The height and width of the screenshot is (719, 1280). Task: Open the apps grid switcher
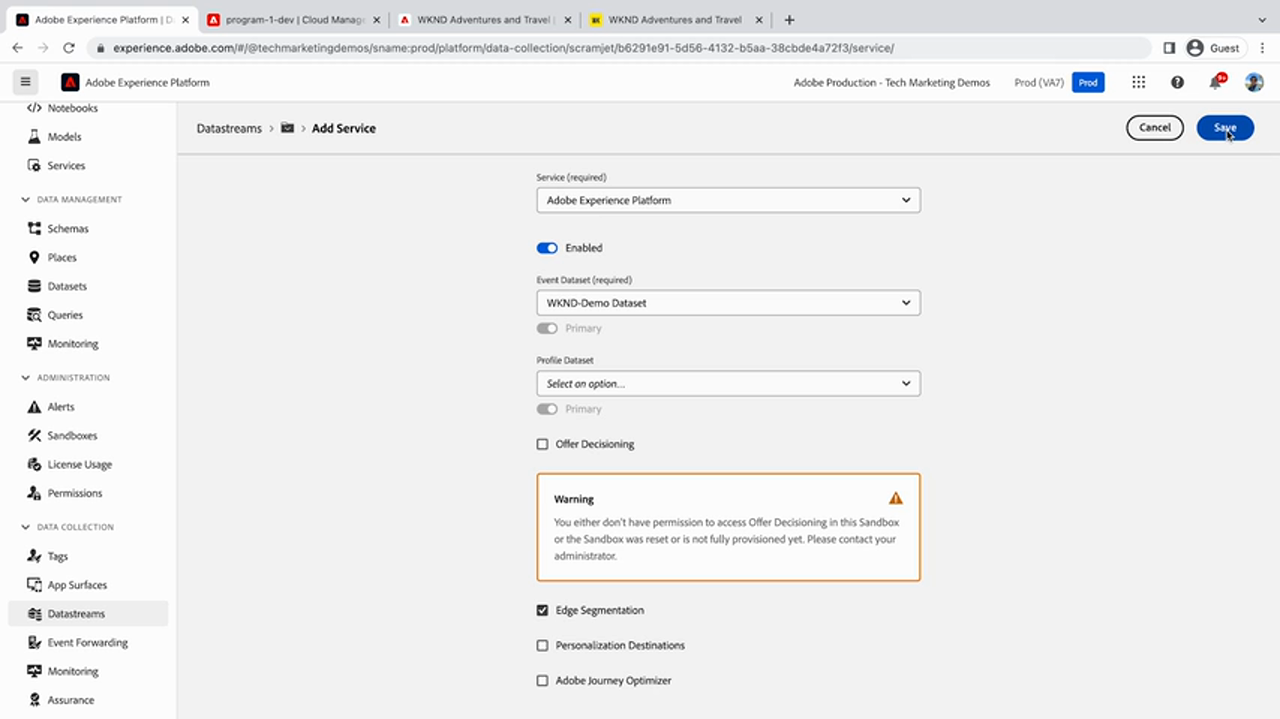click(x=1138, y=82)
